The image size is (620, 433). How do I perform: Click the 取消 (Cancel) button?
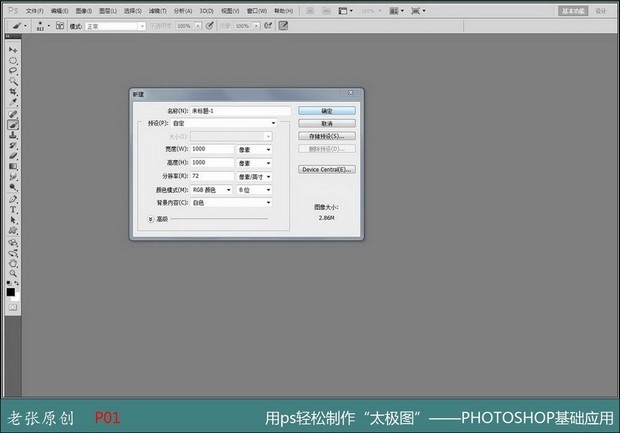point(327,123)
